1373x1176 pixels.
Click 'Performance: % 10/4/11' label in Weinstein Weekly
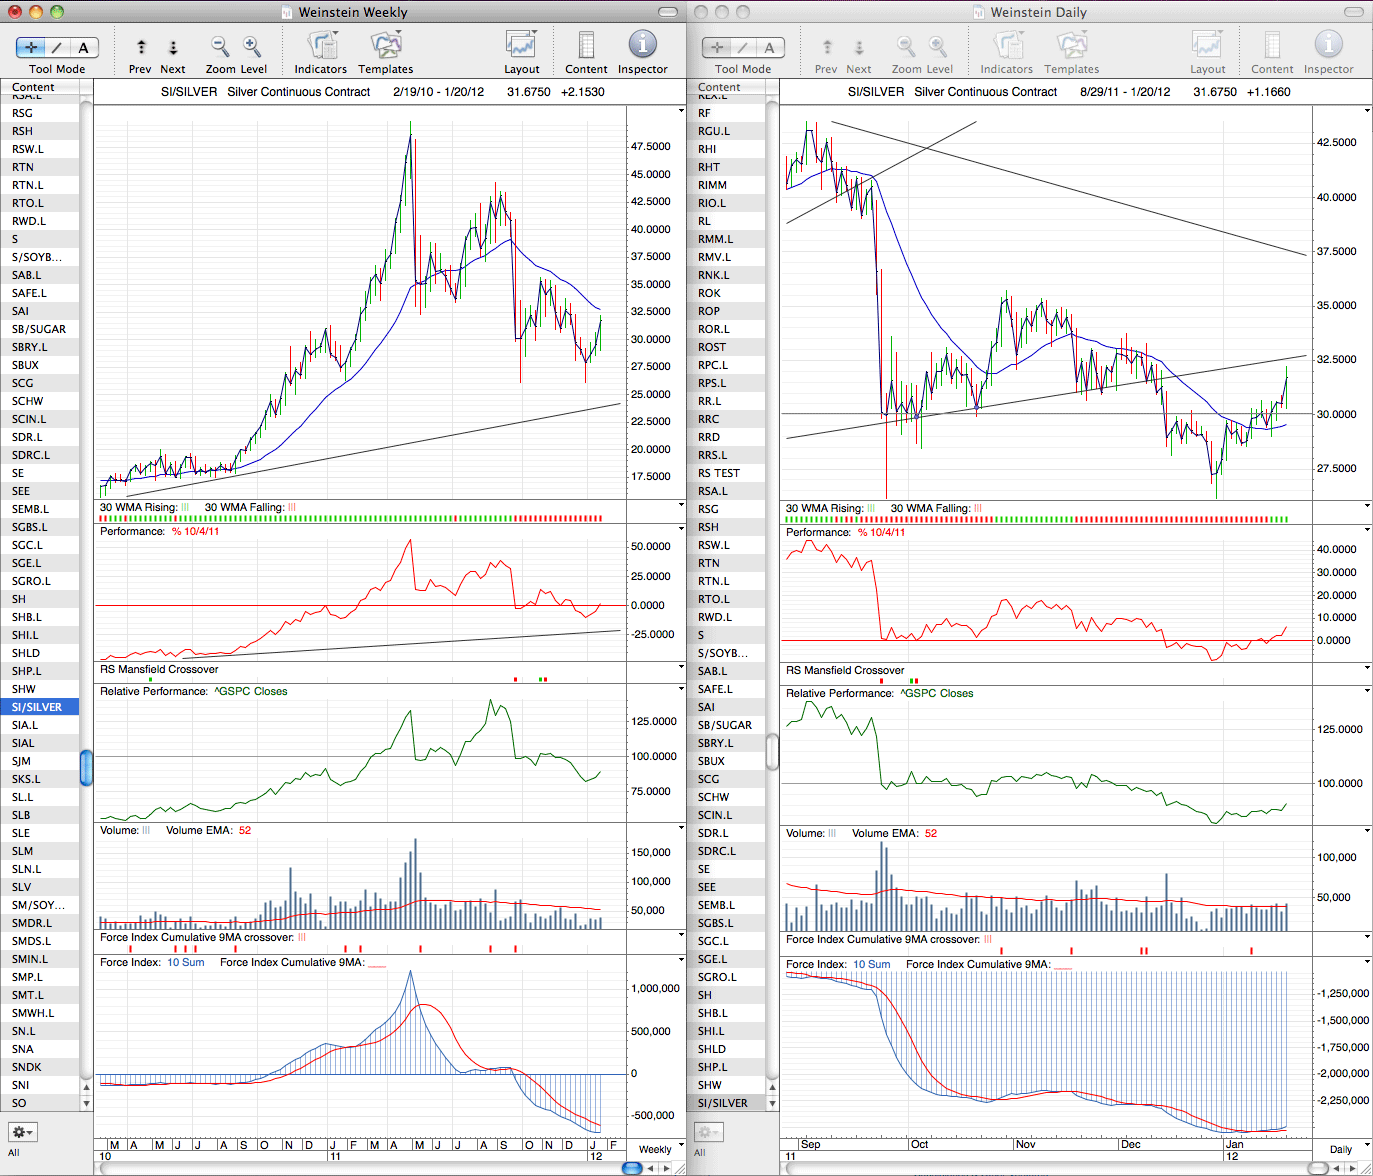click(159, 531)
